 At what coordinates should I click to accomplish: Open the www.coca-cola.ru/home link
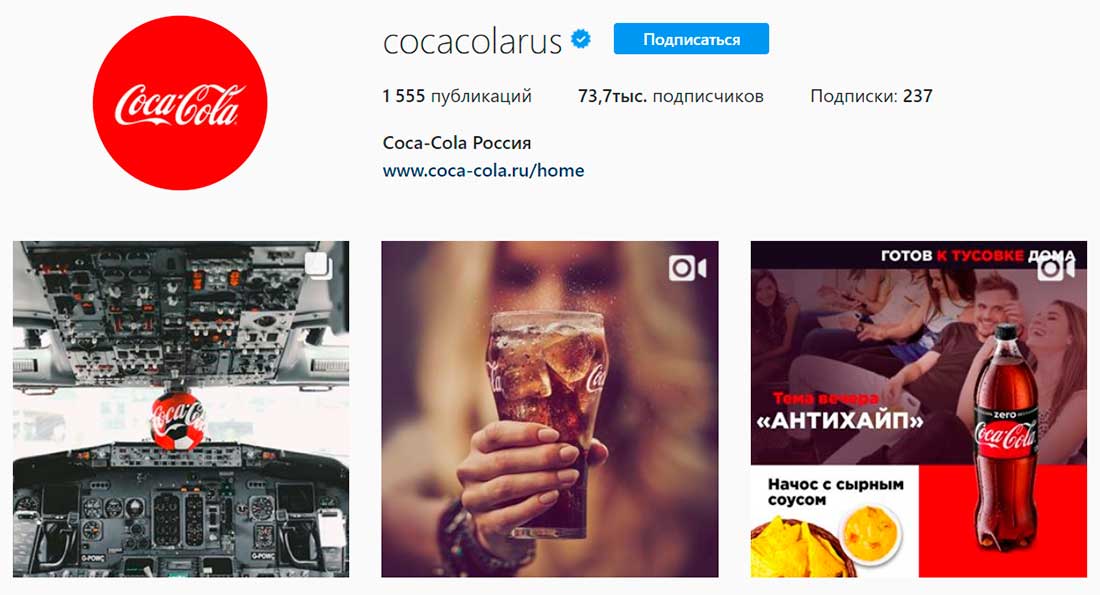(x=483, y=171)
